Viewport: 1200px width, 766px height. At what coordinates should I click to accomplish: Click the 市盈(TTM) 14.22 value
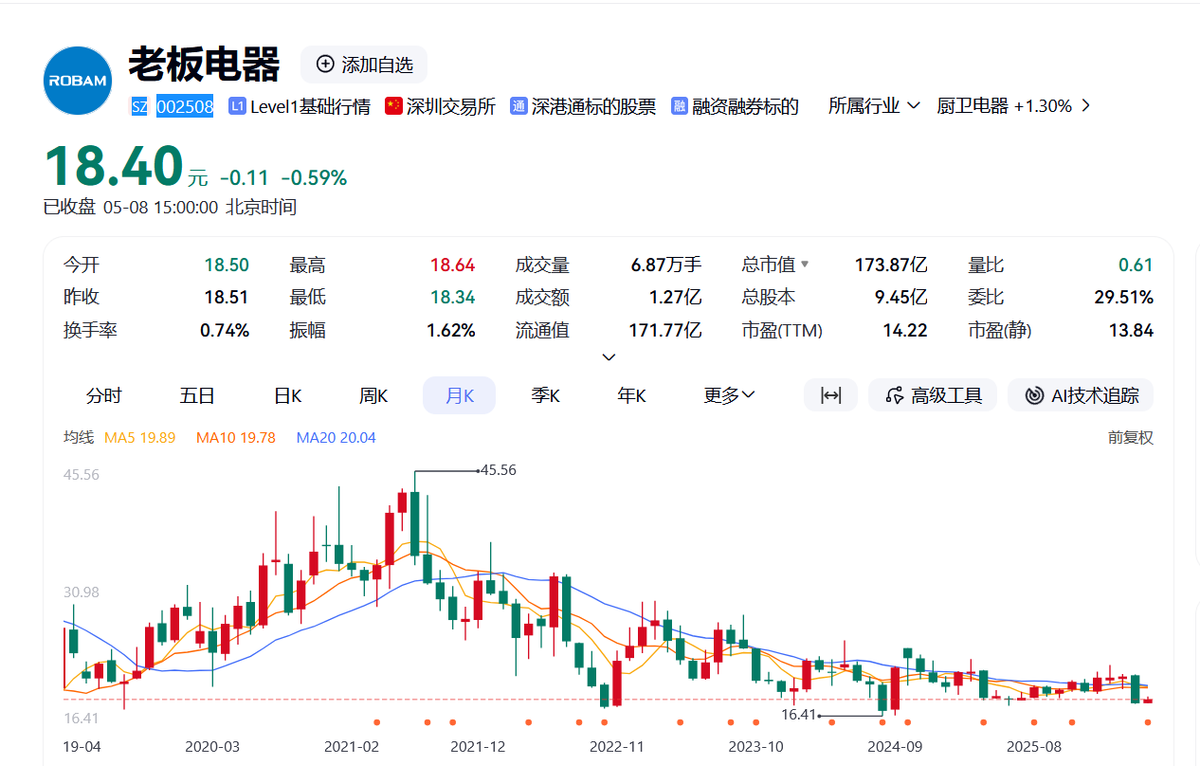pos(906,330)
